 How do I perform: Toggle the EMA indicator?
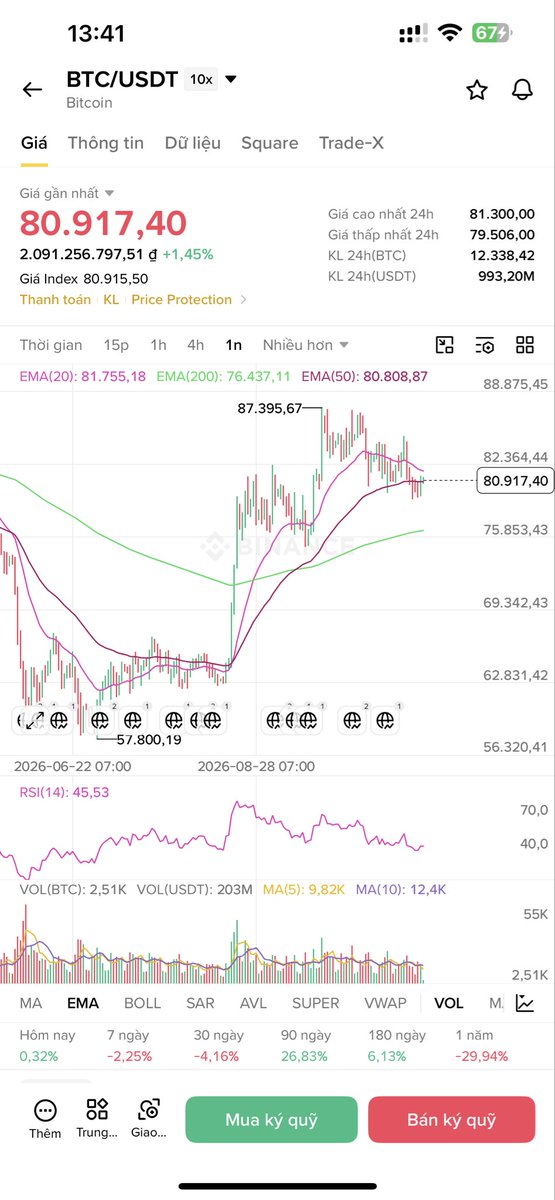click(x=83, y=1003)
